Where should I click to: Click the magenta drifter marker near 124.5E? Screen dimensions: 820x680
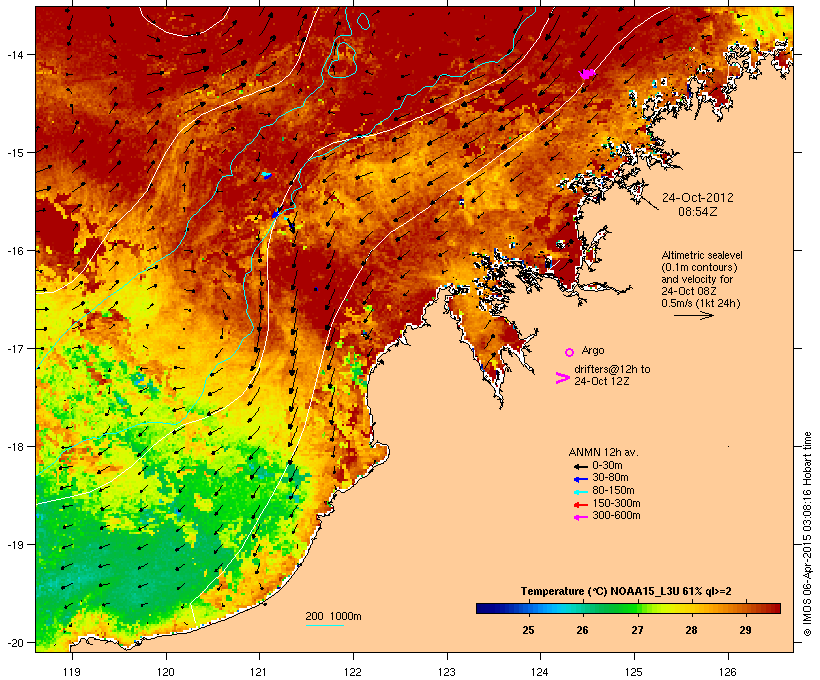[x=587, y=74]
